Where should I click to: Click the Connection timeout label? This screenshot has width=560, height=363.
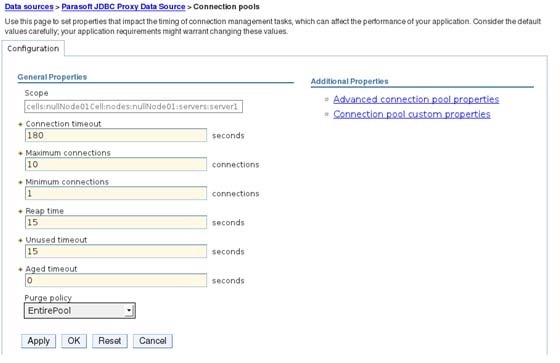coord(63,124)
